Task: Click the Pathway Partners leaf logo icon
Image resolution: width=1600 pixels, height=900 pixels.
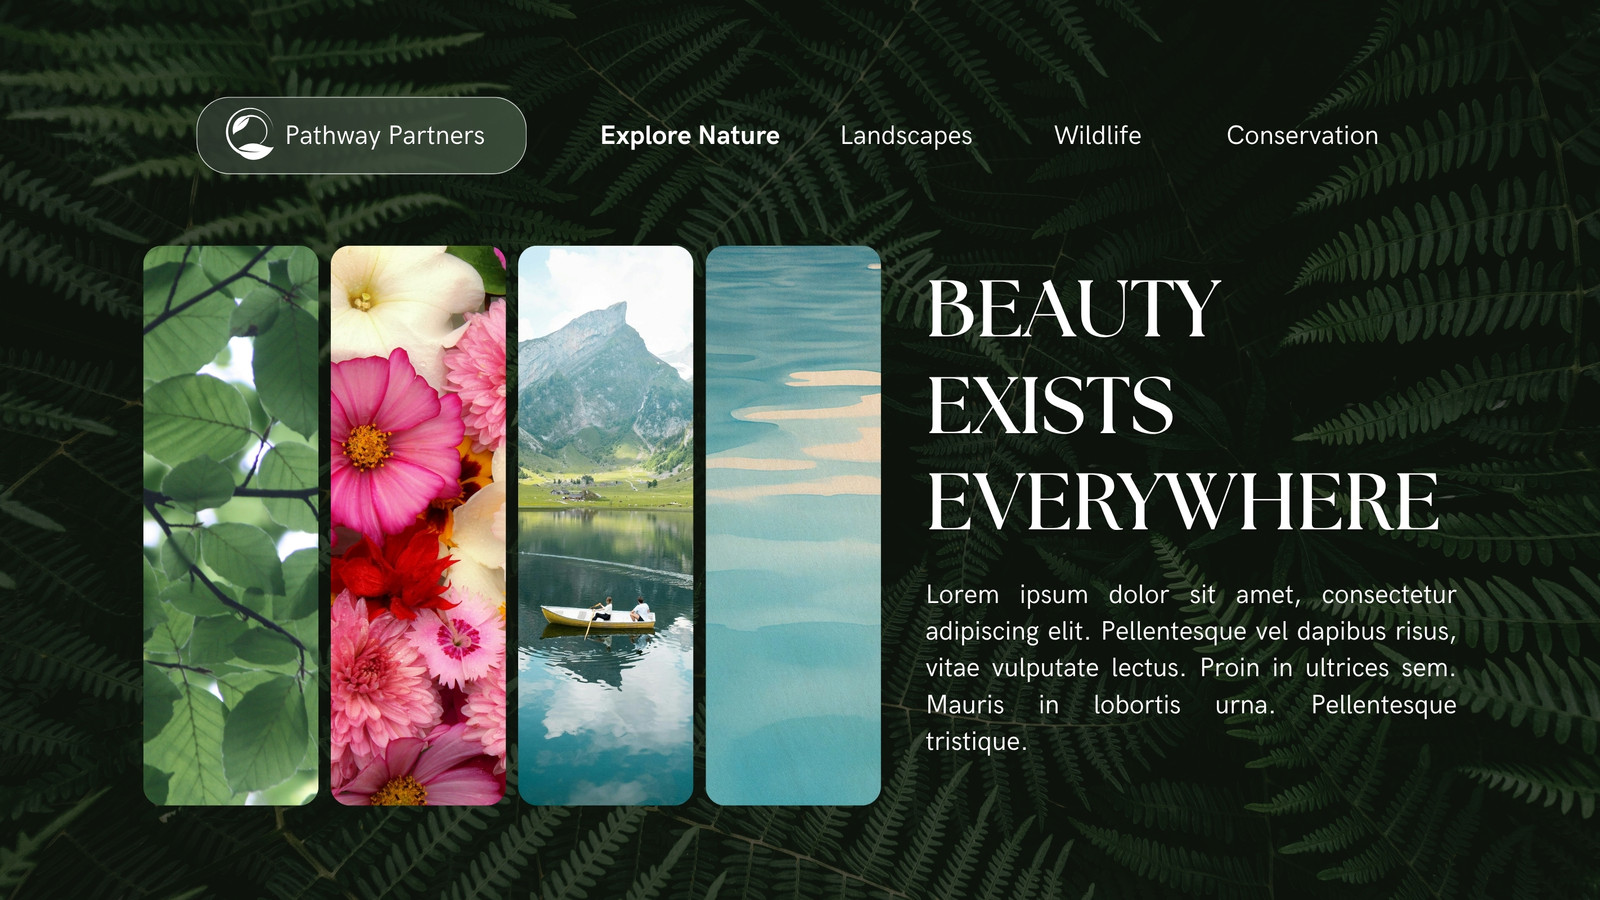Action: 249,135
